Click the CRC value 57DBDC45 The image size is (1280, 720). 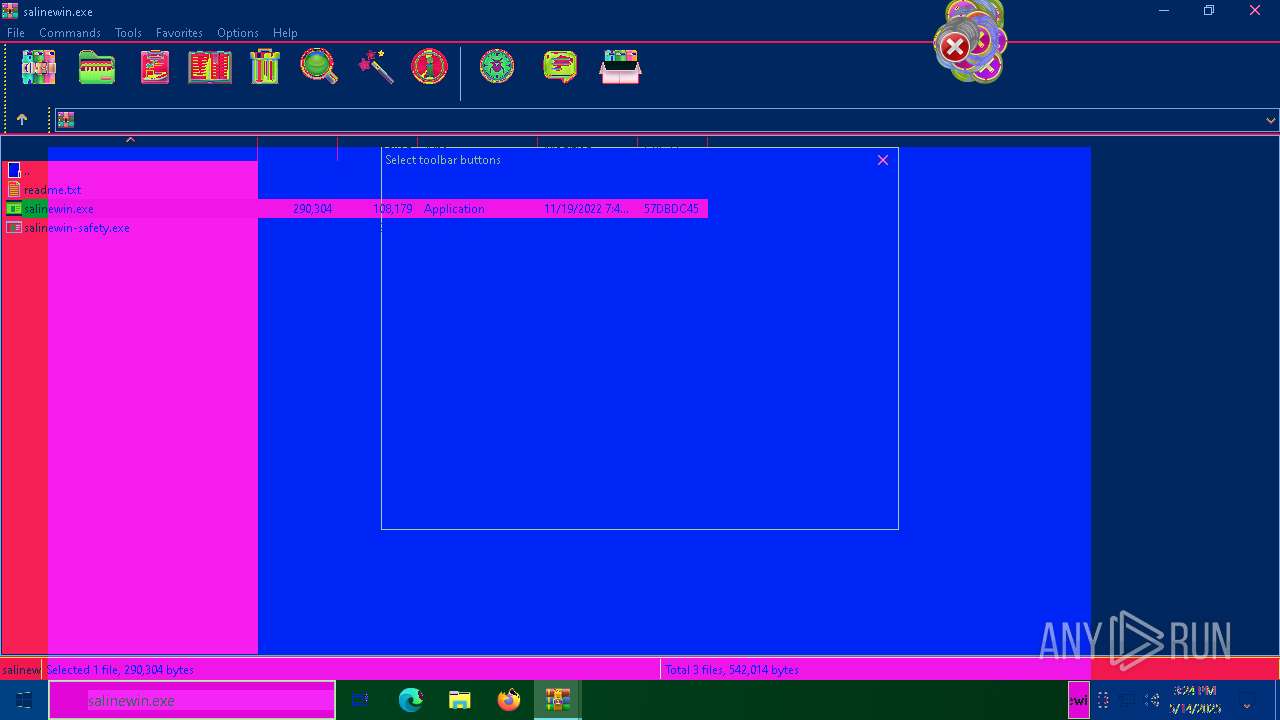tap(671, 209)
